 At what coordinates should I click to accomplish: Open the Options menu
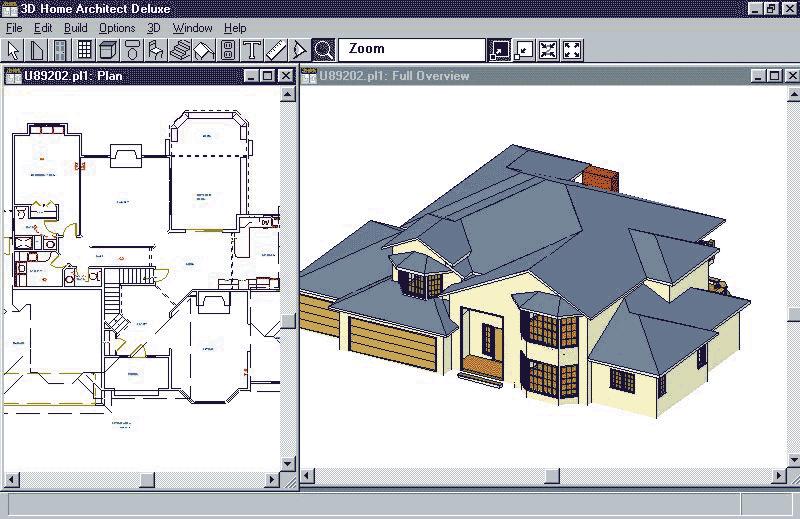[x=117, y=28]
